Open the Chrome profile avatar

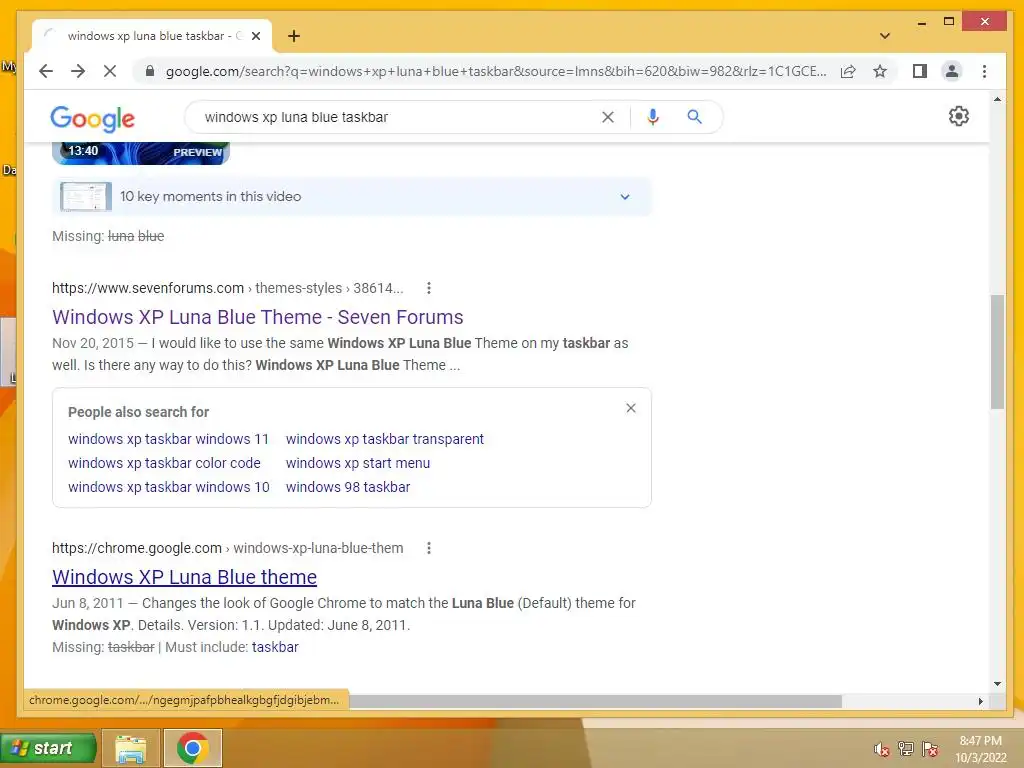point(952,71)
